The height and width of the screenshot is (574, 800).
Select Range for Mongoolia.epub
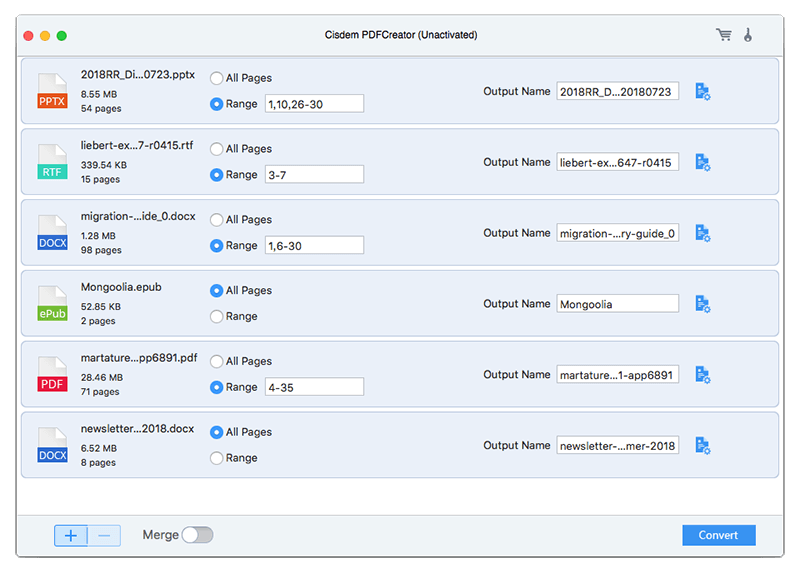tap(216, 317)
